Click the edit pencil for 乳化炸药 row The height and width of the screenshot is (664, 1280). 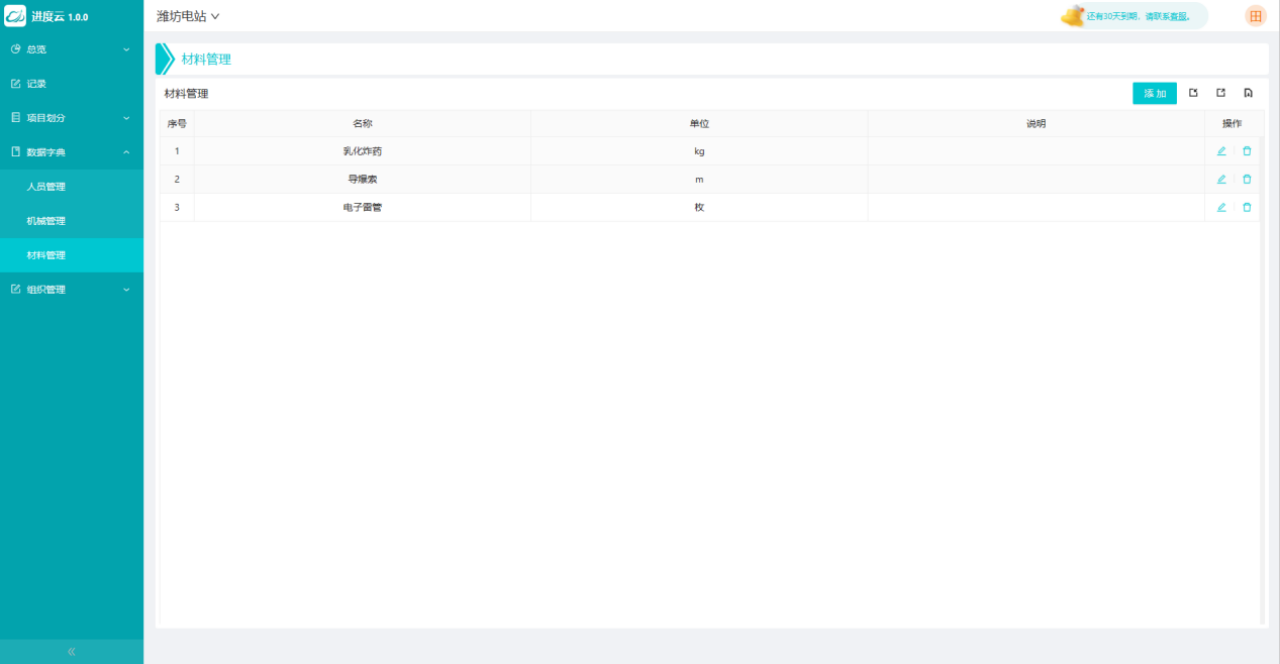tap(1221, 151)
